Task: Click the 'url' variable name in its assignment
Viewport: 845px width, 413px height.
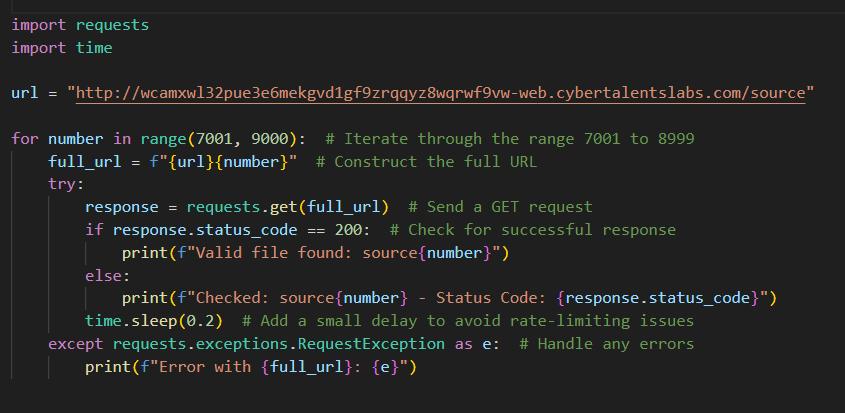Action: coord(25,93)
